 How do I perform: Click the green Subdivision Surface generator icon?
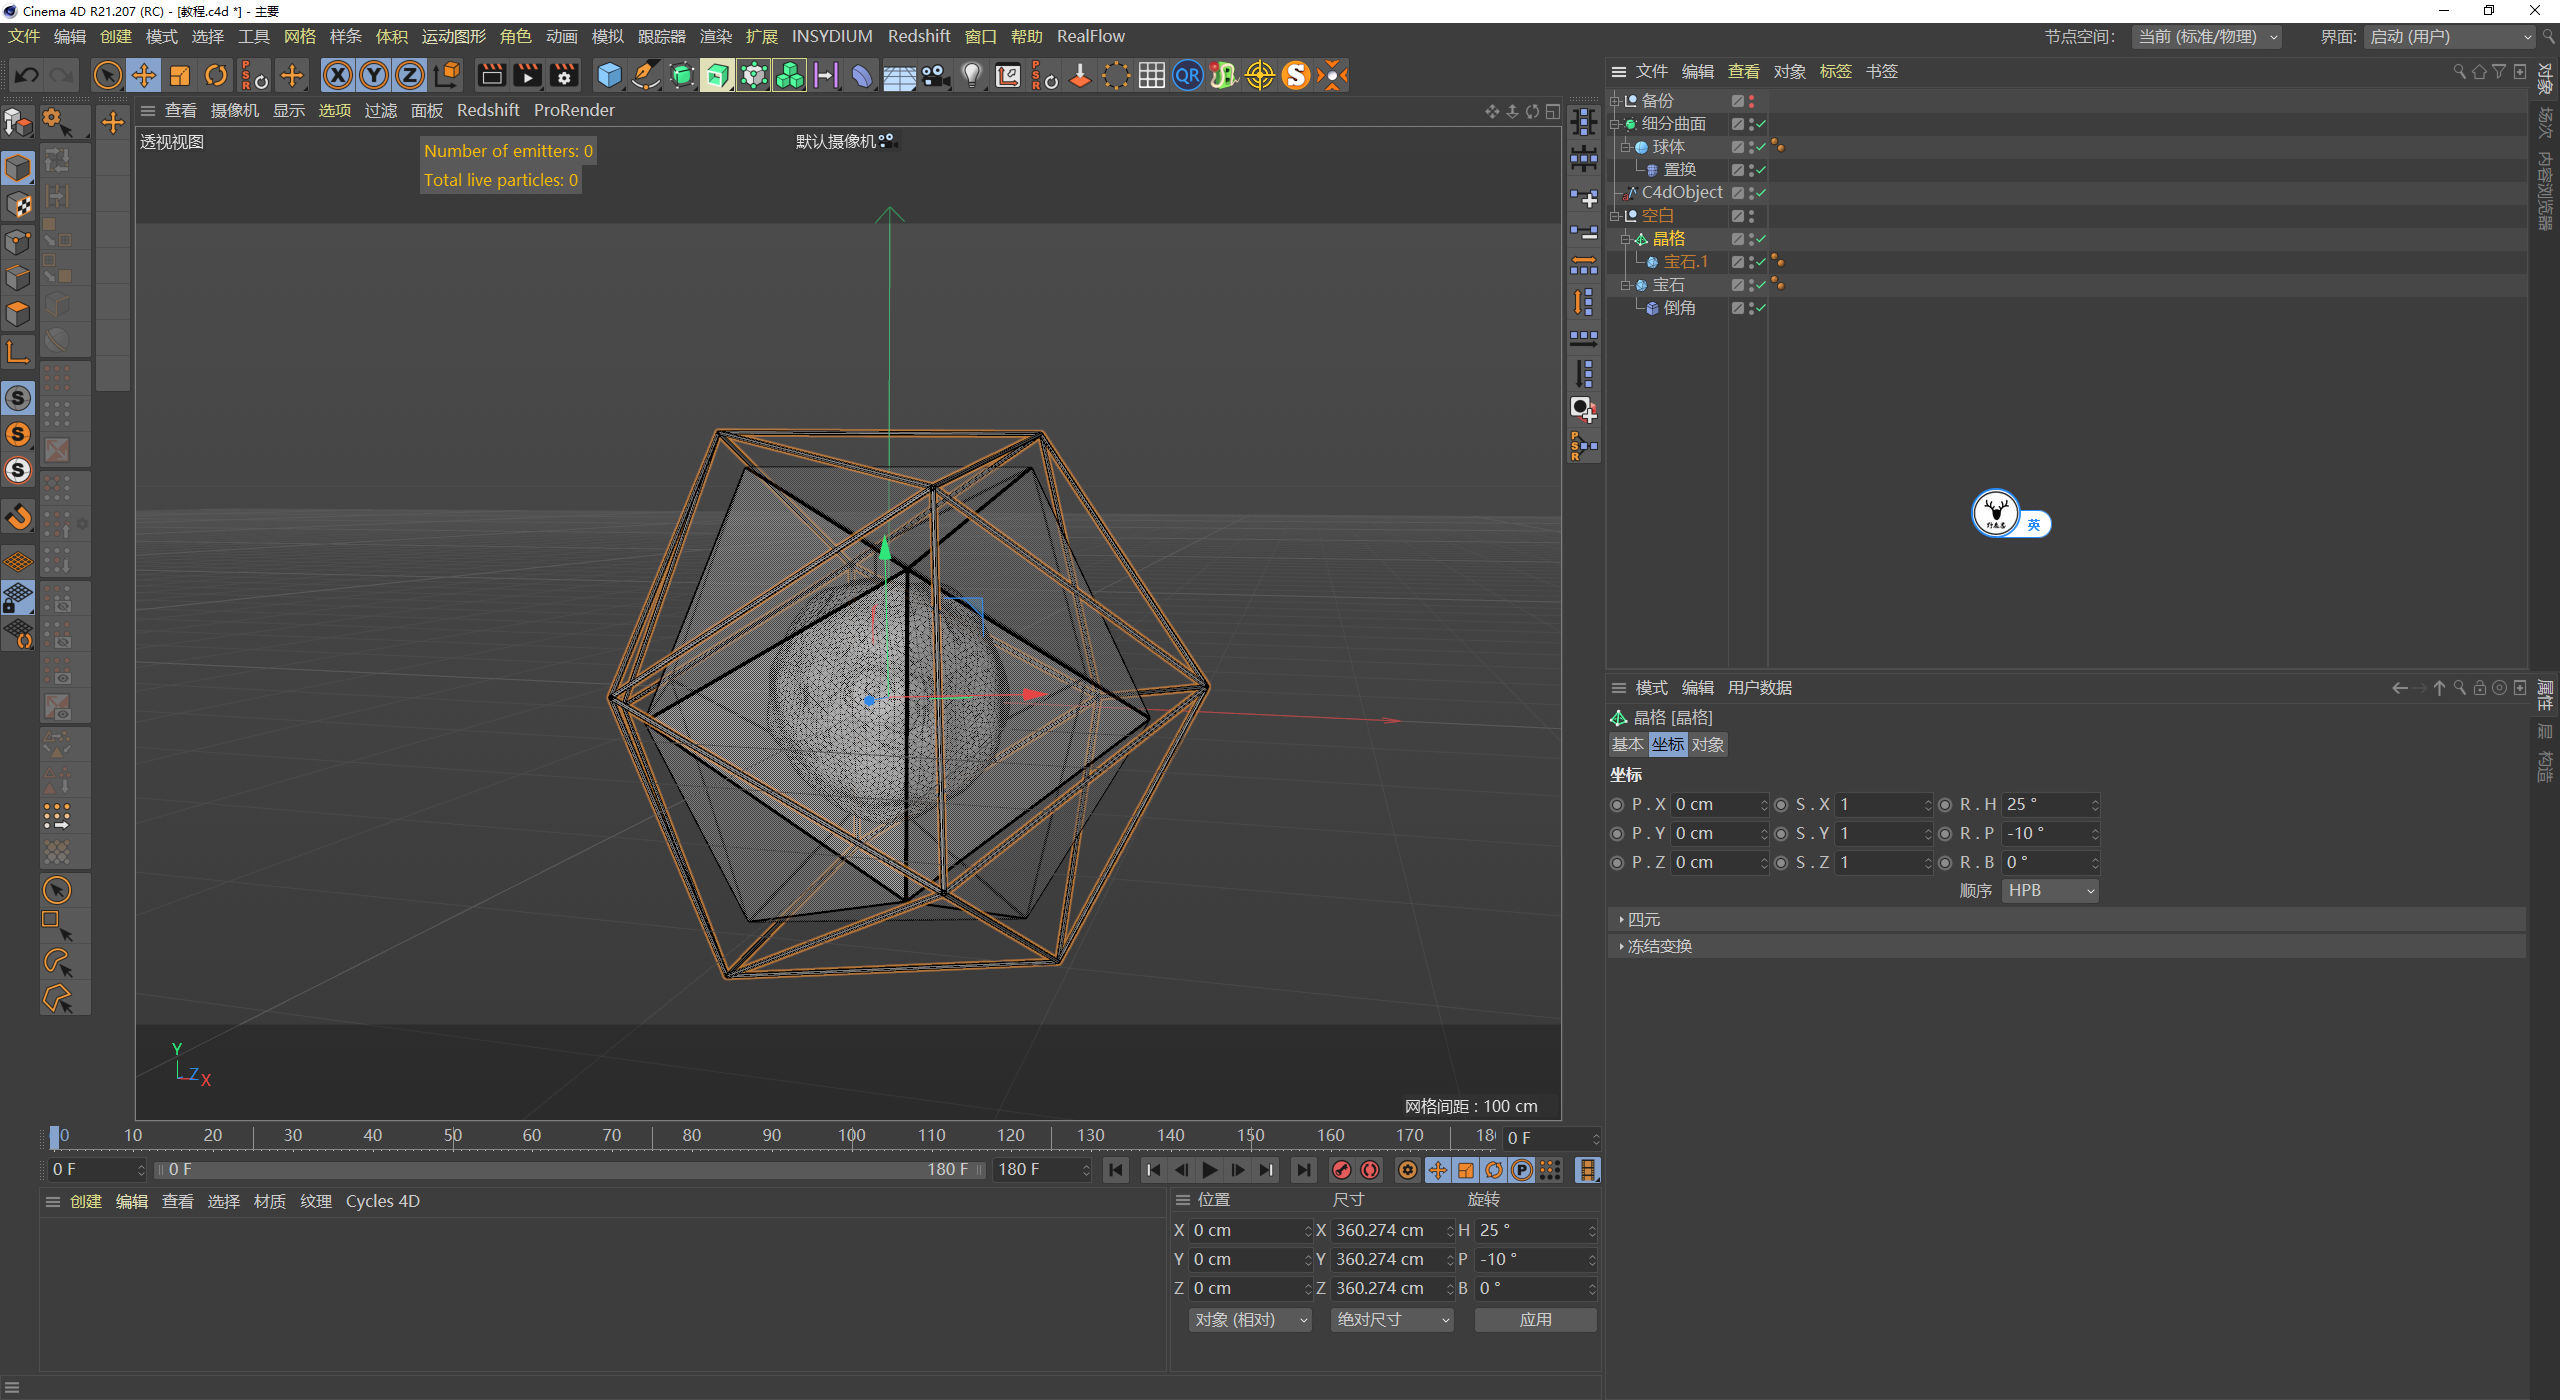(x=682, y=75)
